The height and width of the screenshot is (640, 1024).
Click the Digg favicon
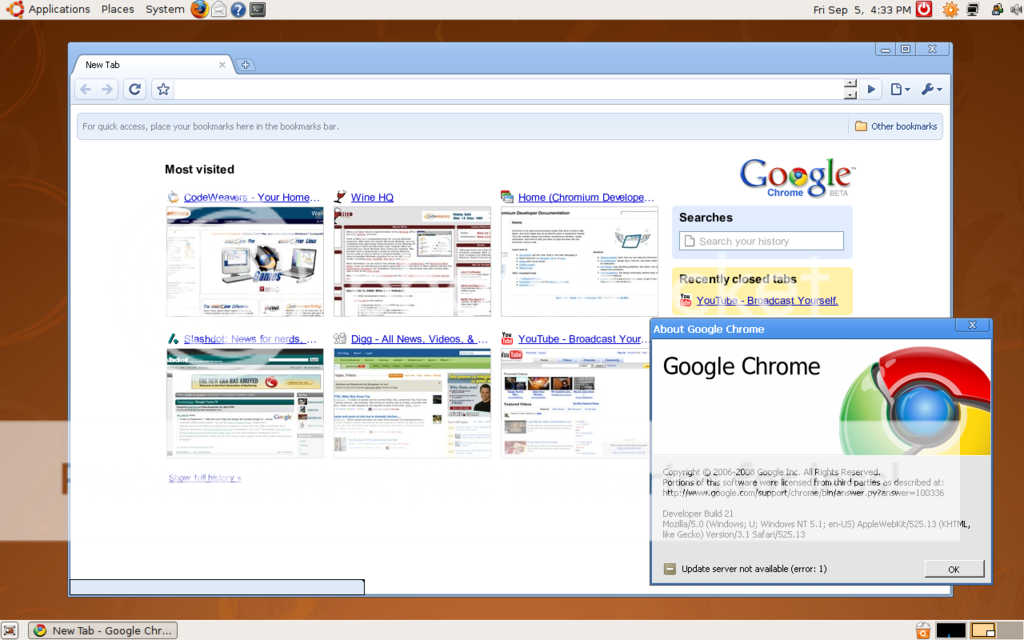[340, 338]
